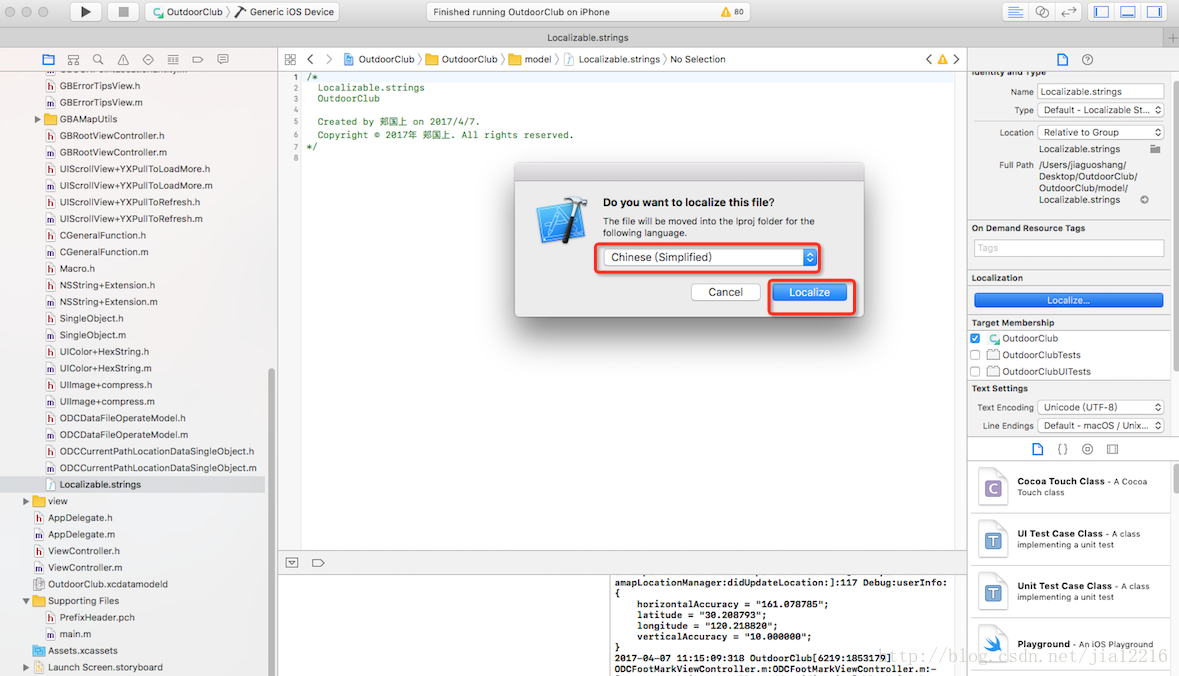1179x676 pixels.
Task: Click Cancel in the localize dialog
Action: (726, 292)
